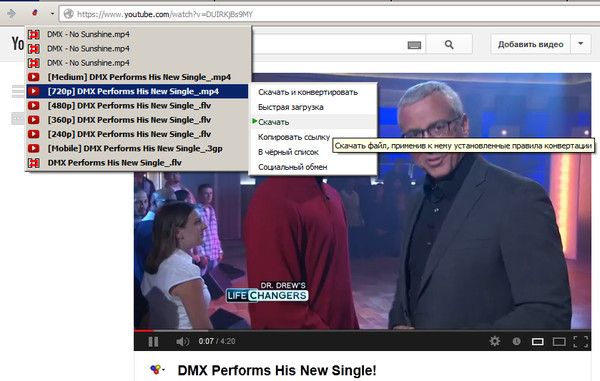The width and height of the screenshot is (600, 381).
Task: Choose [720p] DMX Performs His New Single_.mp4
Action: (x=138, y=91)
